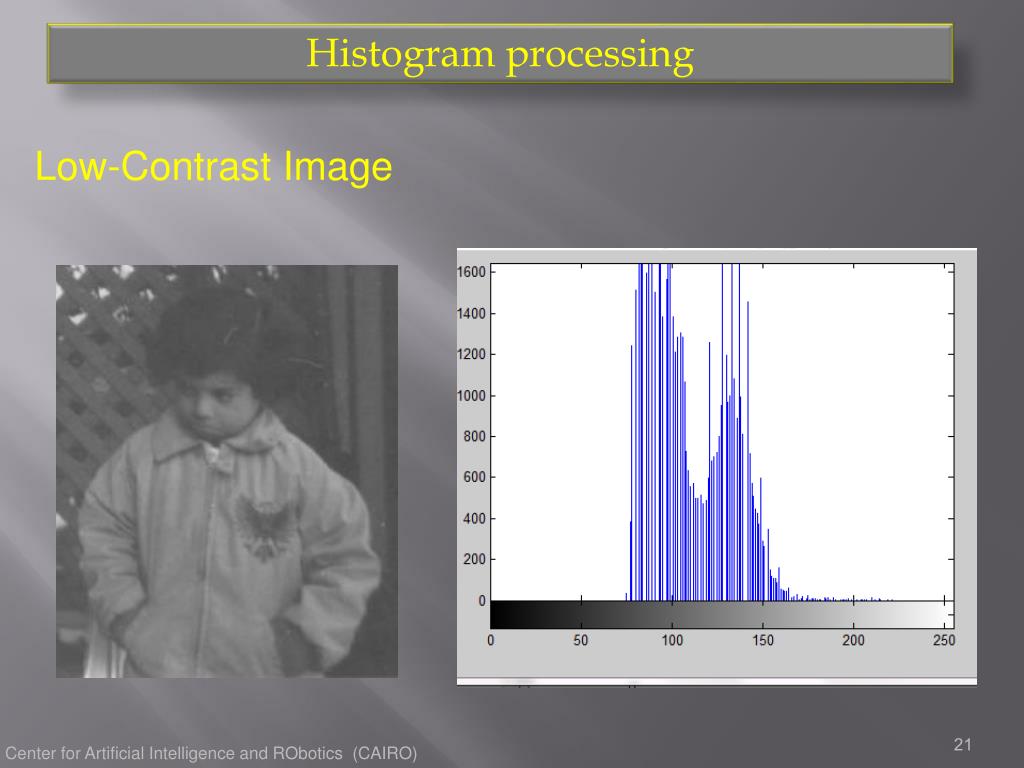
Task: Click the x-axis label 200
Action: pyautogui.click(x=853, y=641)
